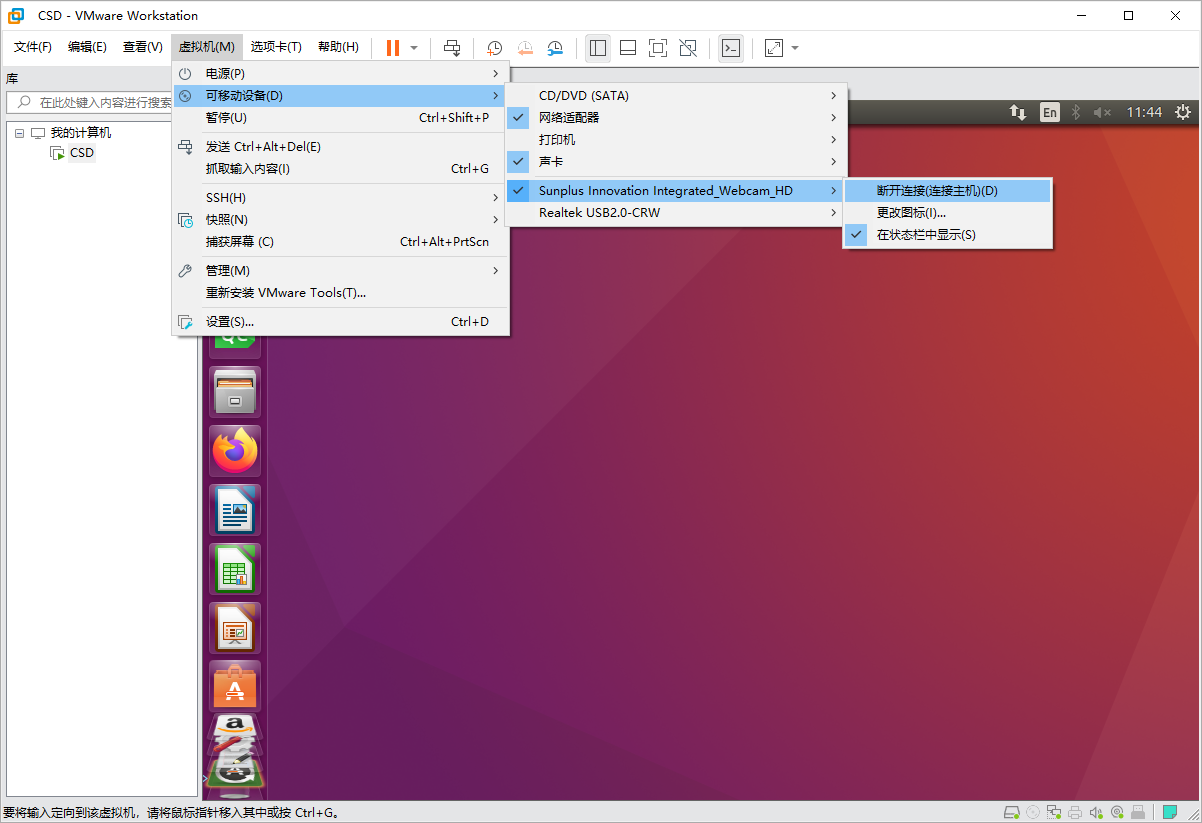Open the 选项卡(T) menu
Image resolution: width=1202 pixels, height=823 pixels.
pos(276,47)
